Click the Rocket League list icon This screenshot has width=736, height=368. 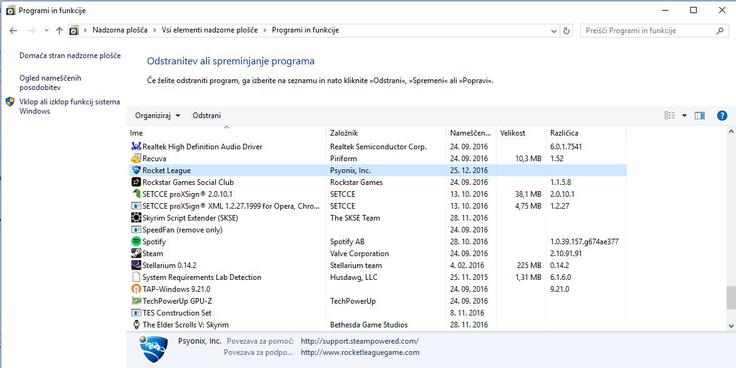(136, 170)
